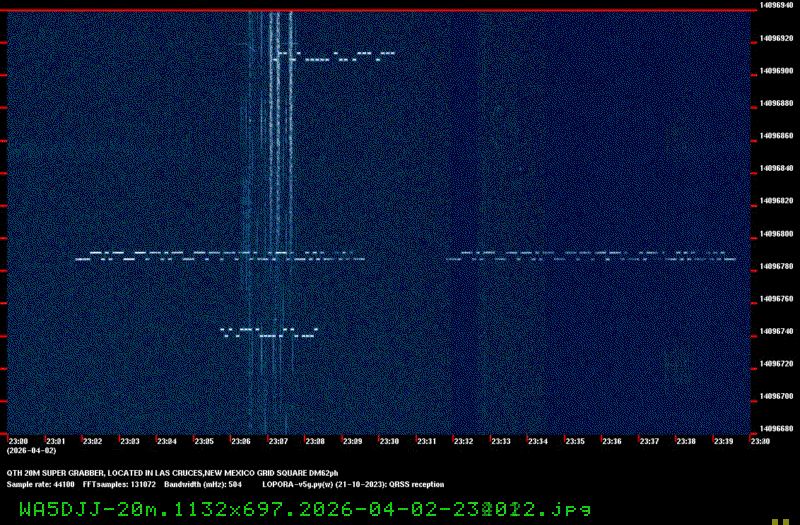Click the FFTsamples: 131072 text
The height and width of the screenshot is (525, 800).
(x=119, y=485)
